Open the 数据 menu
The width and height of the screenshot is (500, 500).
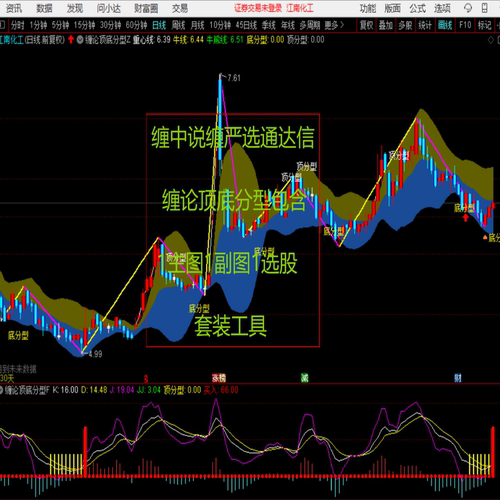(44, 8)
